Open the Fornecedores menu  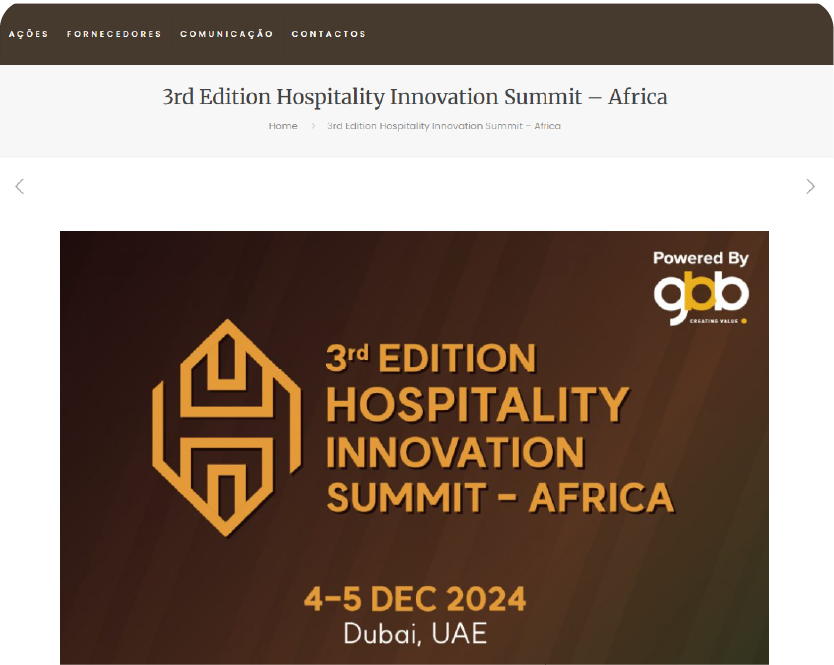(x=114, y=34)
